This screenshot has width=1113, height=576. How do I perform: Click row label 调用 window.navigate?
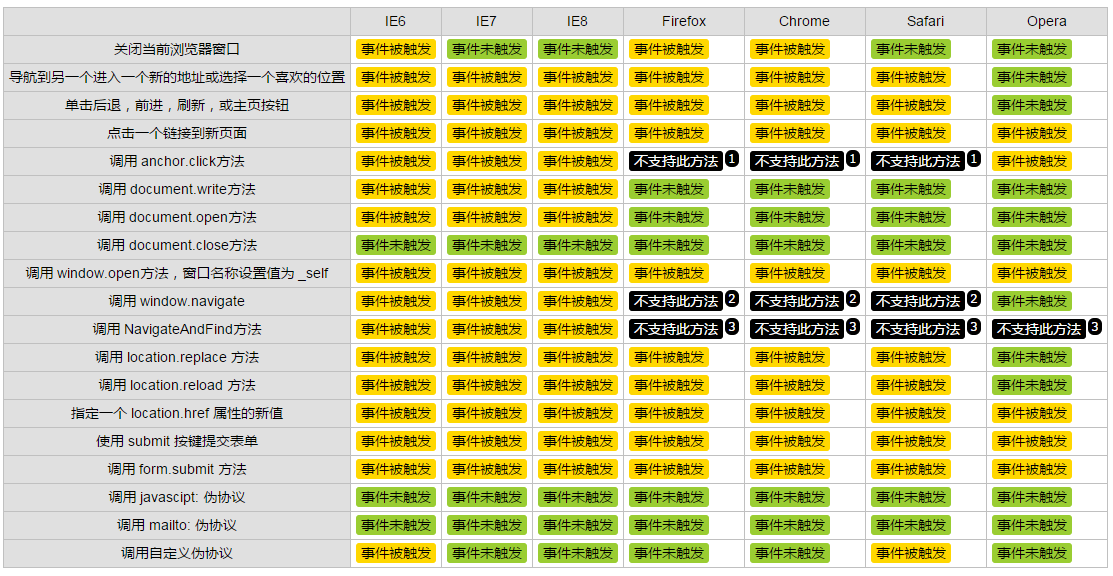tap(177, 301)
